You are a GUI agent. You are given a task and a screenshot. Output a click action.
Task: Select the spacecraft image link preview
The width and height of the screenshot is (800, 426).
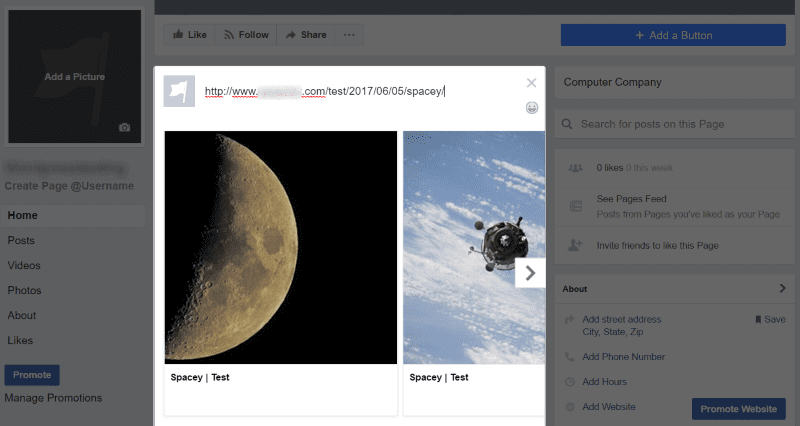click(474, 247)
